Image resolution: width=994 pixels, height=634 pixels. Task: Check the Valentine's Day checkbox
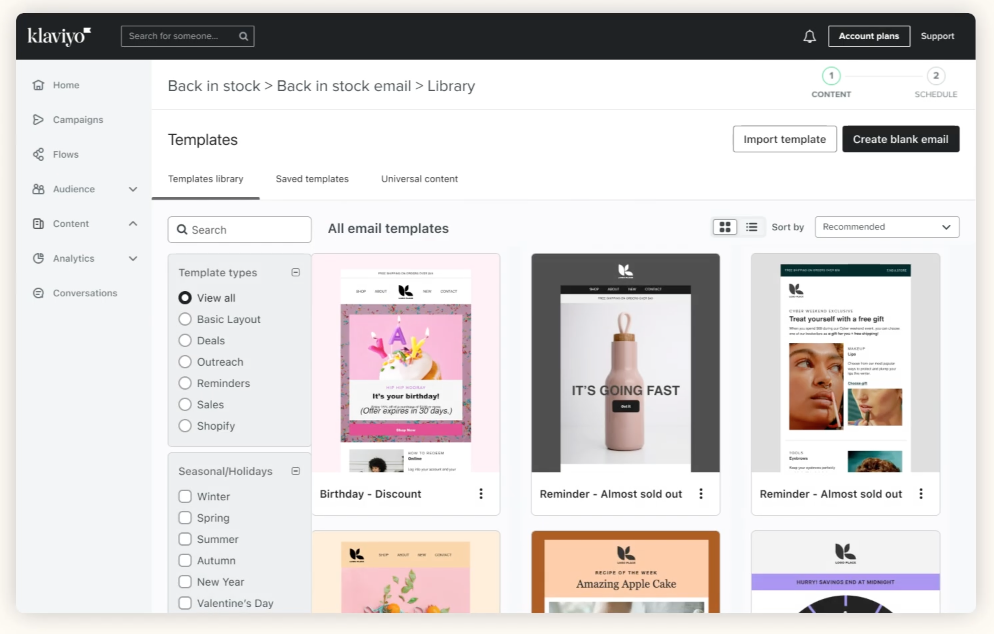185,603
